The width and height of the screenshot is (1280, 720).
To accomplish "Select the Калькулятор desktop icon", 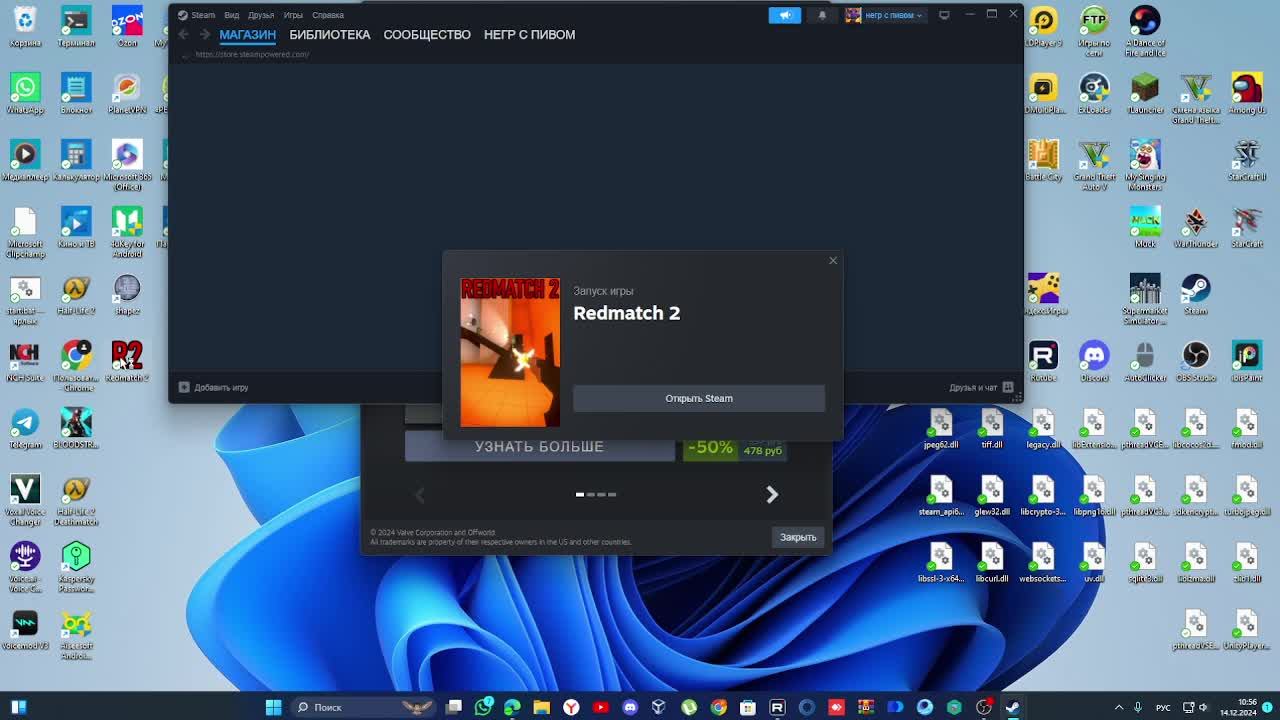I will 76,161.
